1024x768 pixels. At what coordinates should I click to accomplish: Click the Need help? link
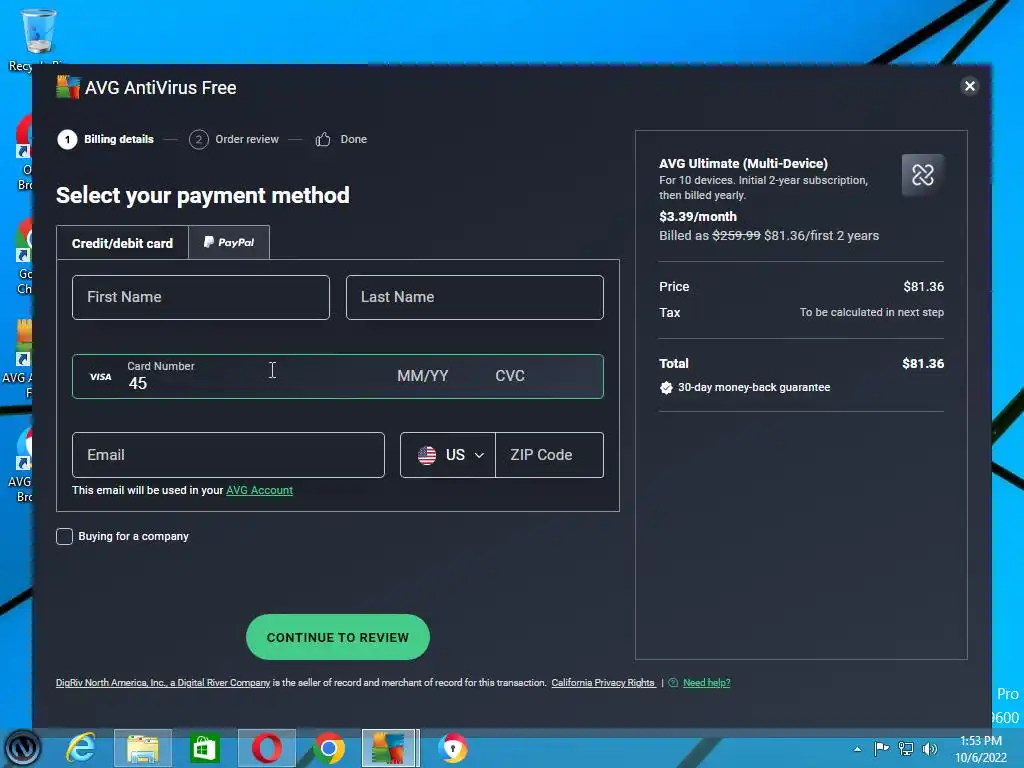(707, 682)
